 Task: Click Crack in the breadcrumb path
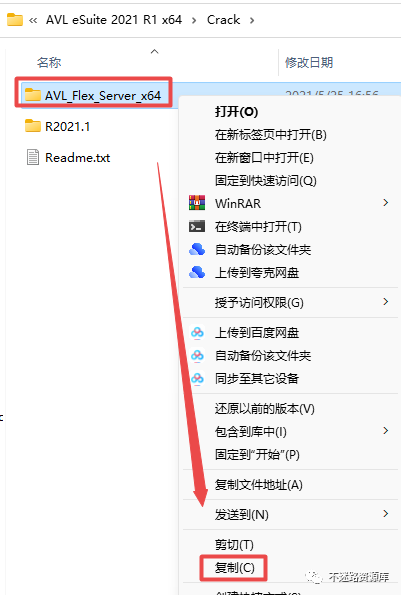point(223,20)
